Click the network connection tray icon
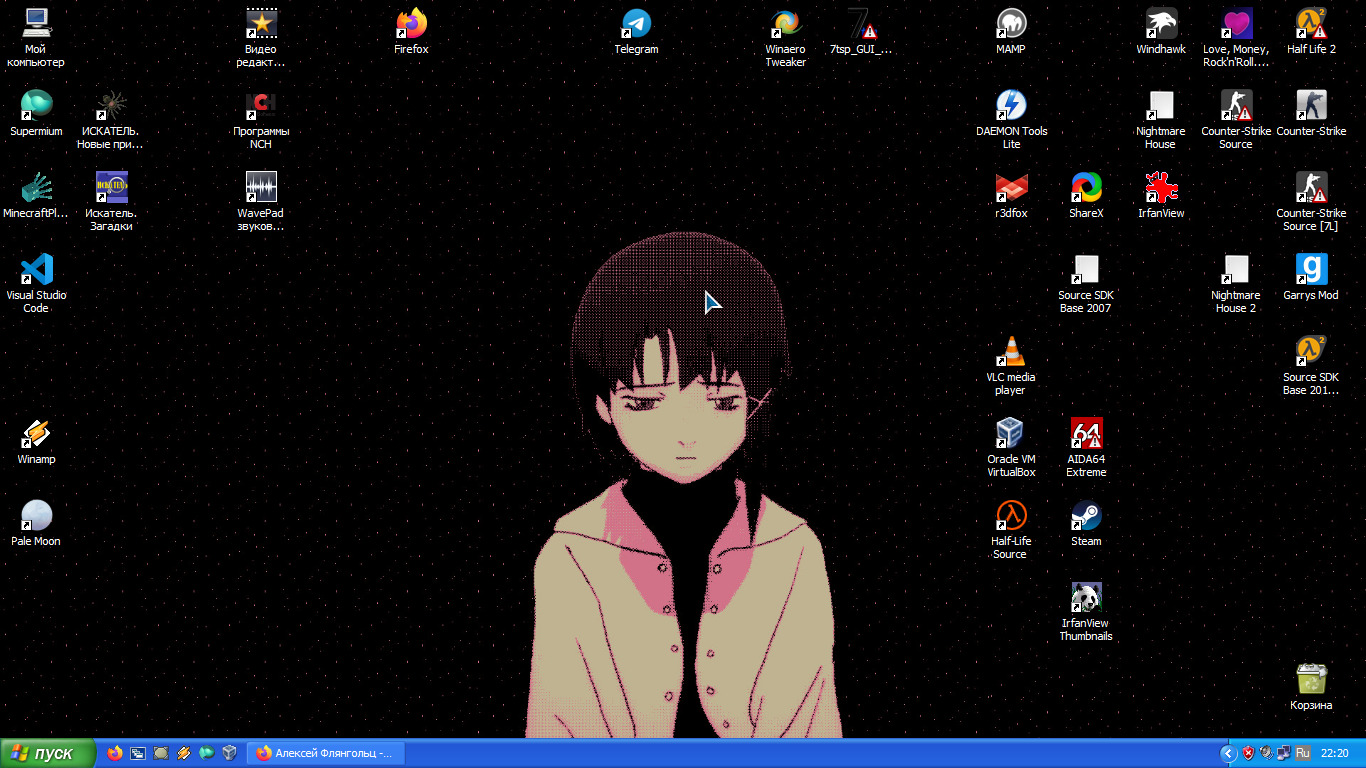1366x768 pixels. pos(1284,753)
